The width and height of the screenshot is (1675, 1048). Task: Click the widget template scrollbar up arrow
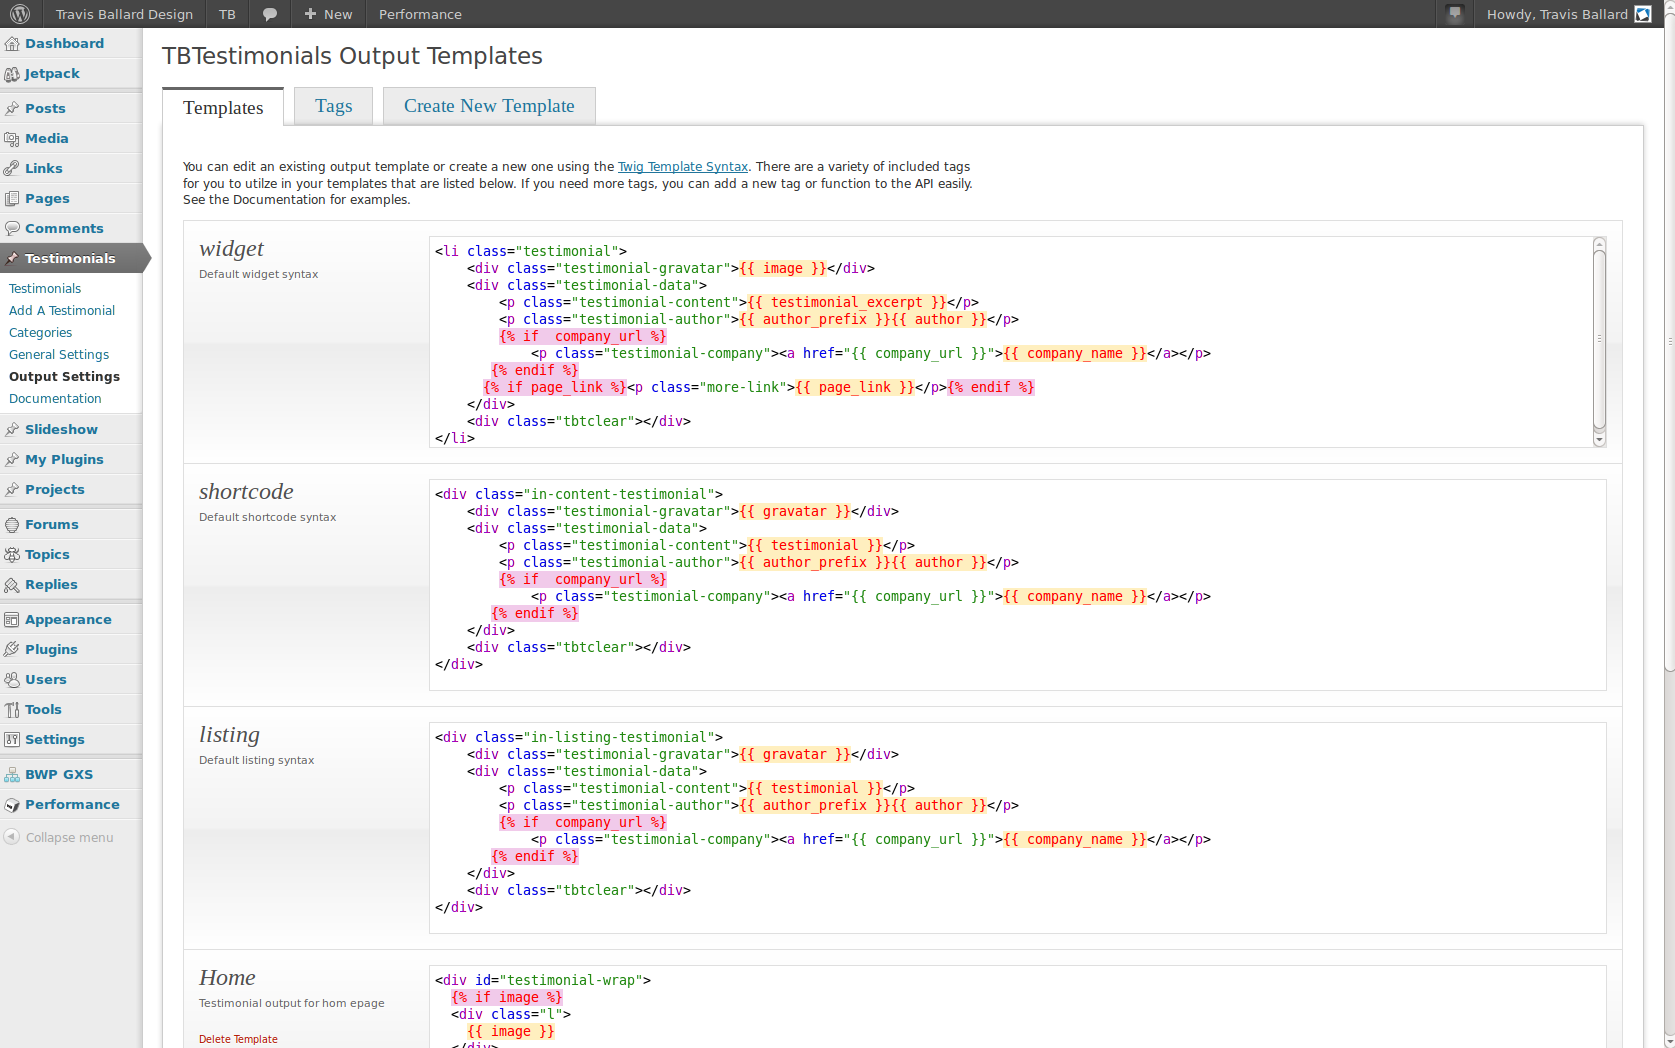1599,243
